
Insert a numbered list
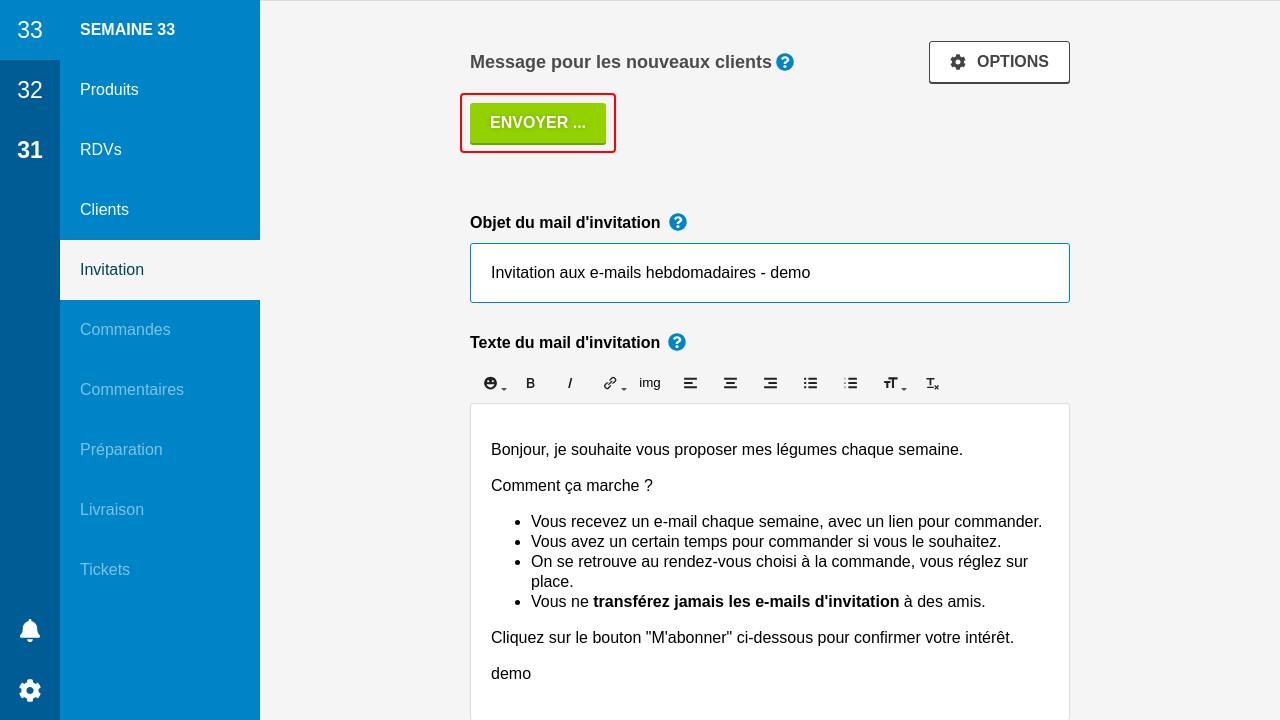pyautogui.click(x=850, y=383)
